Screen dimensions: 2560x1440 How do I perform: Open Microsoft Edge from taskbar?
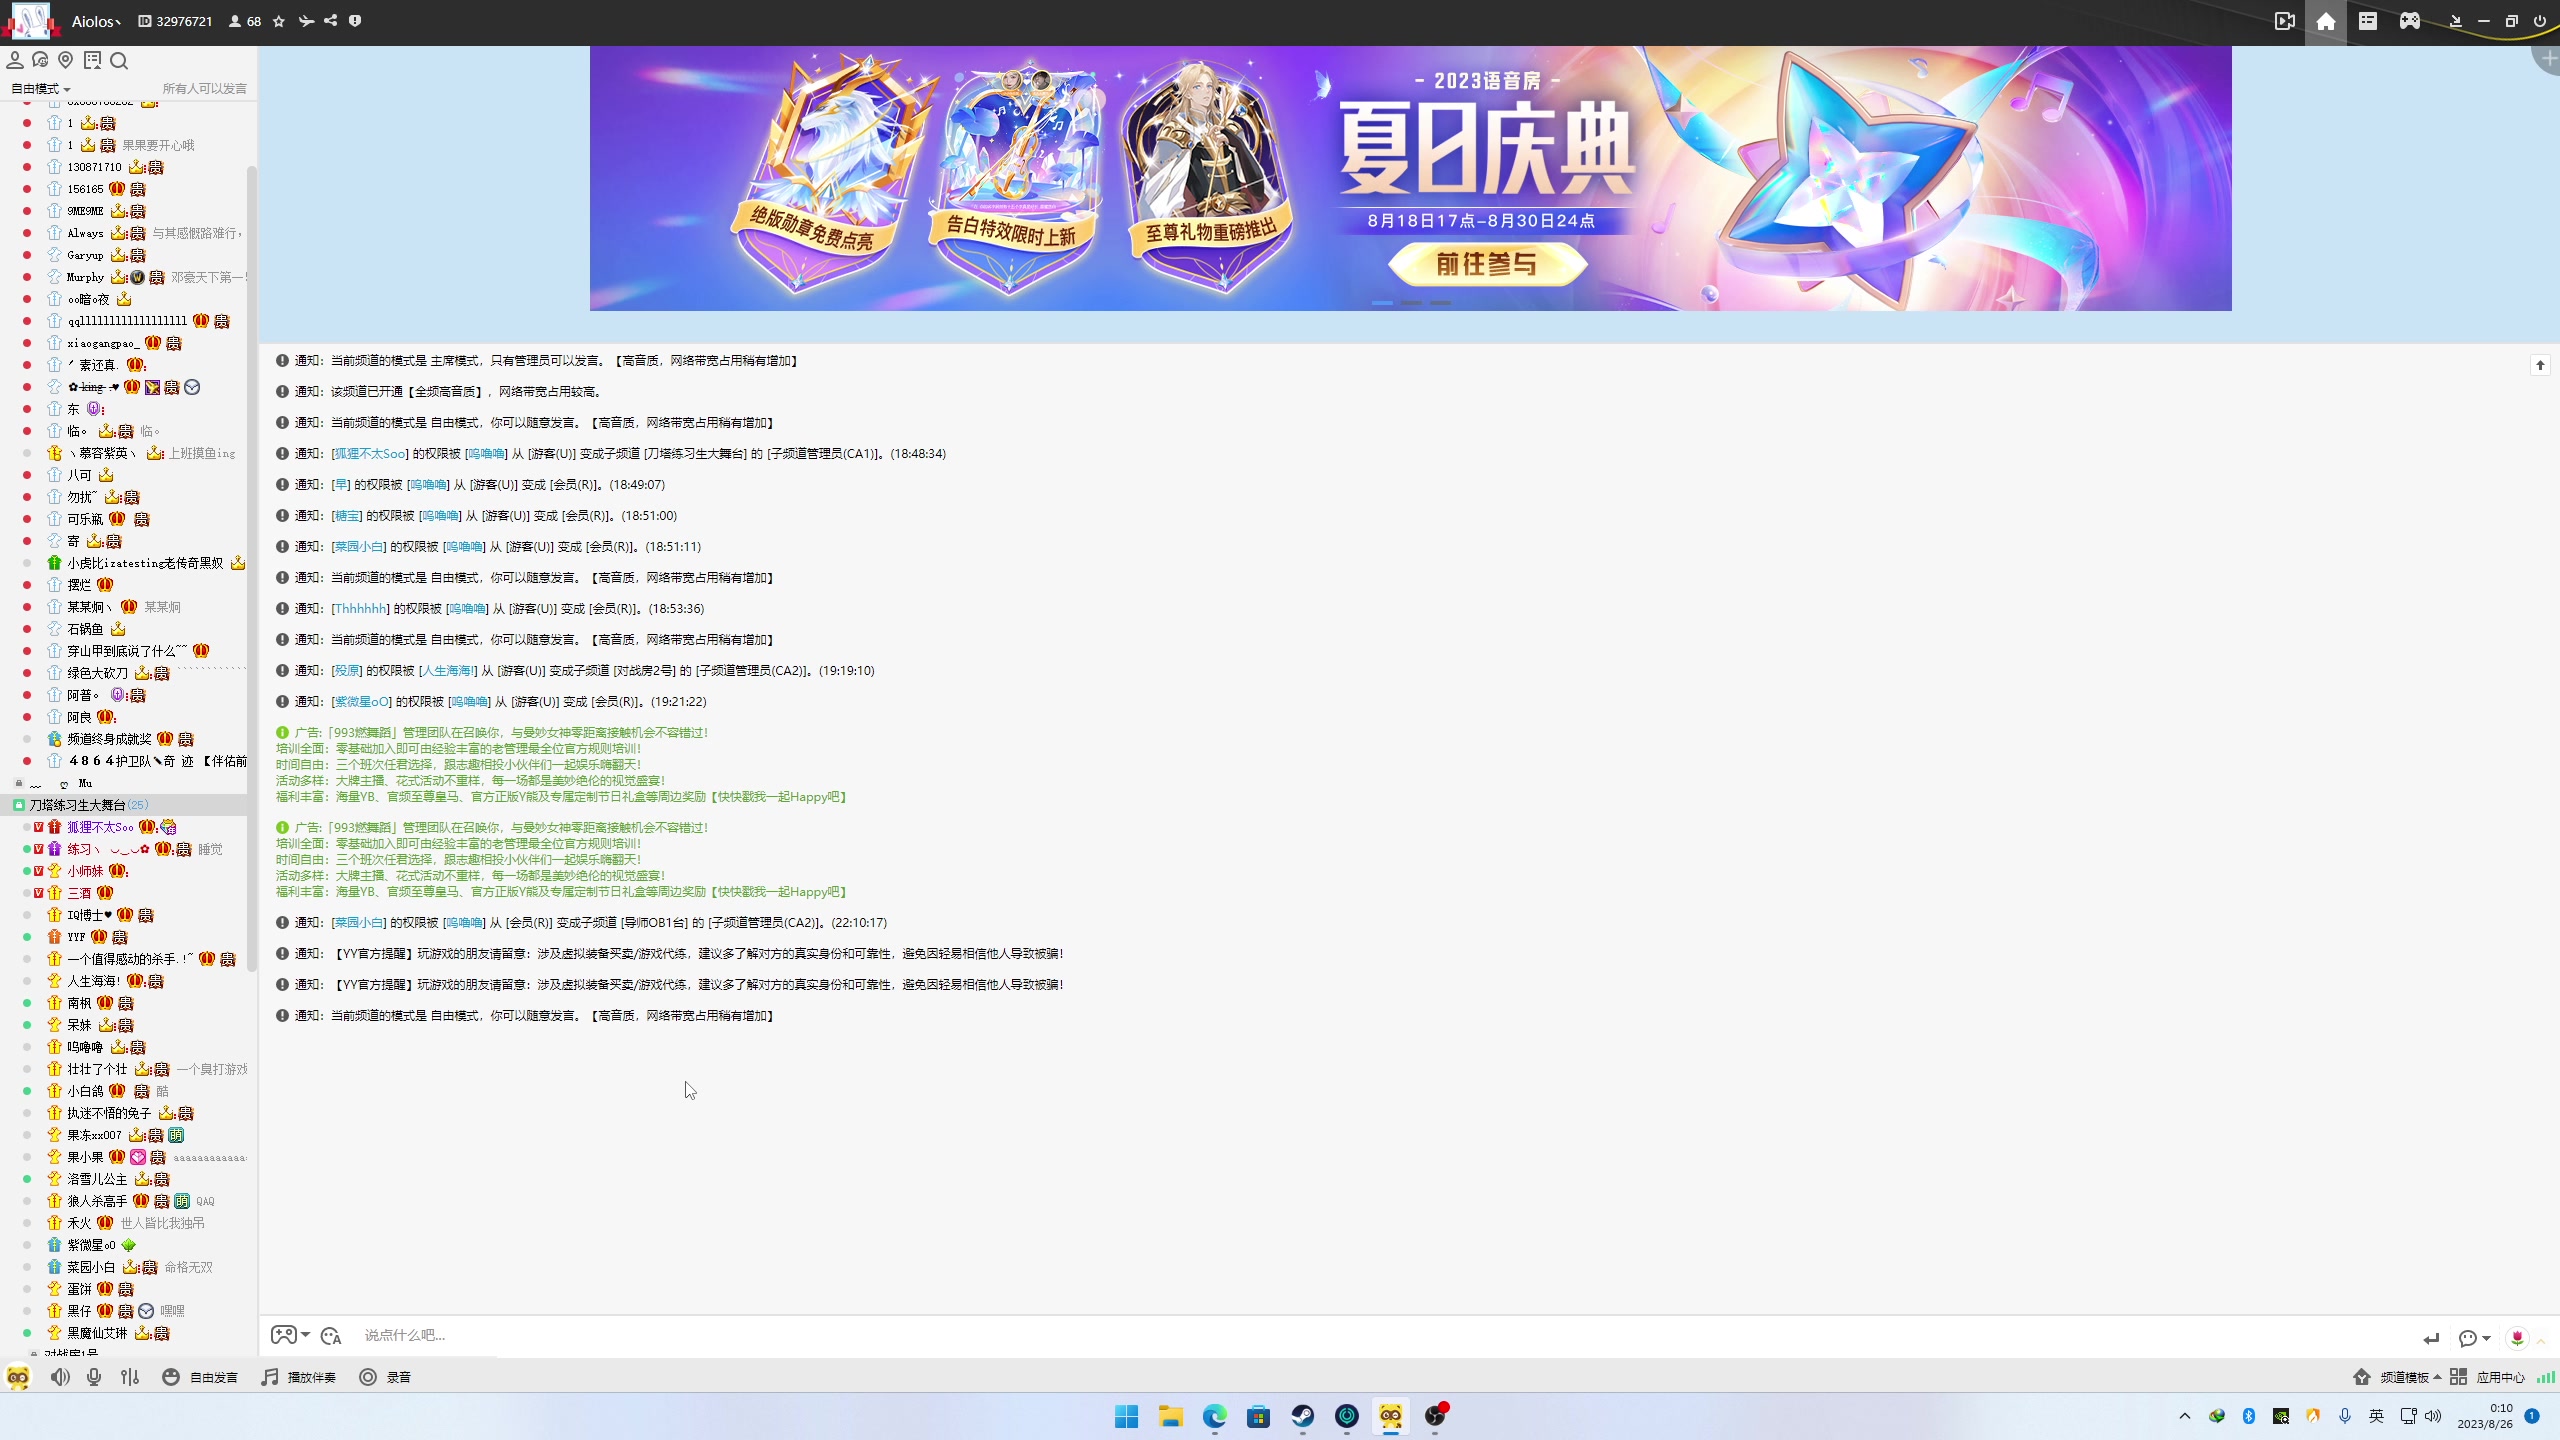click(1215, 1416)
